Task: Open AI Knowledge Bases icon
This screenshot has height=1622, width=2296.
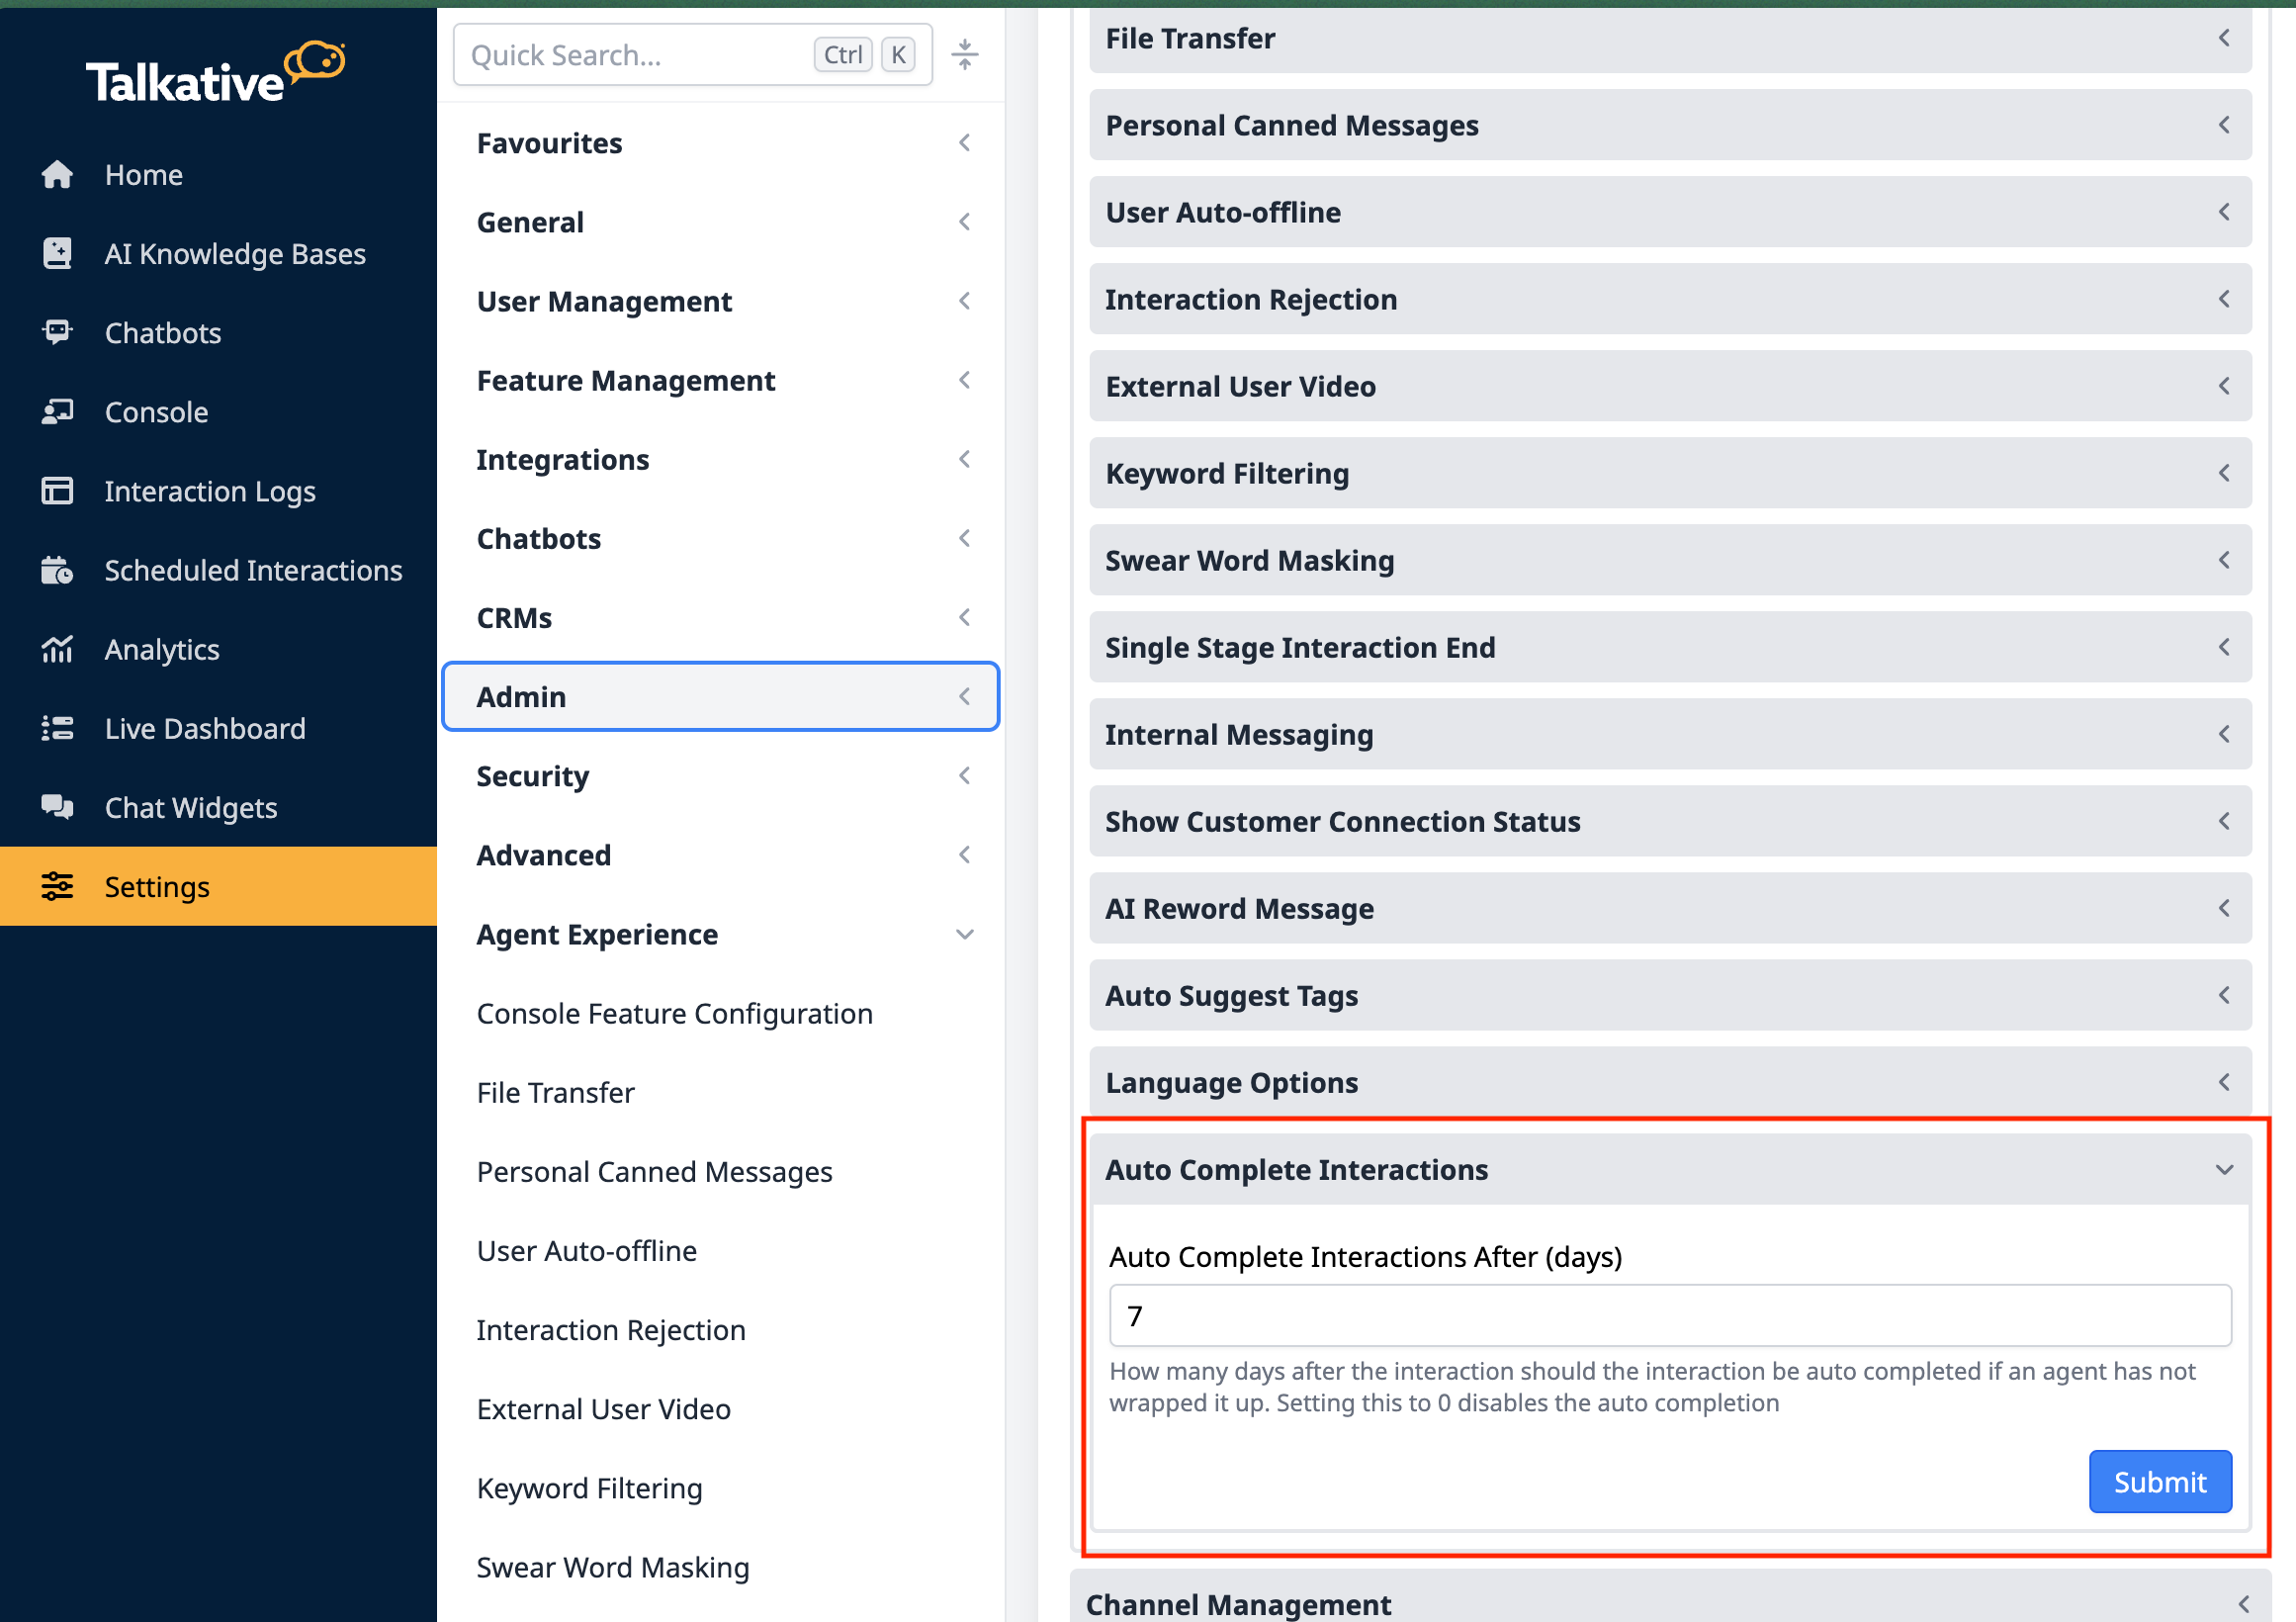Action: (57, 253)
